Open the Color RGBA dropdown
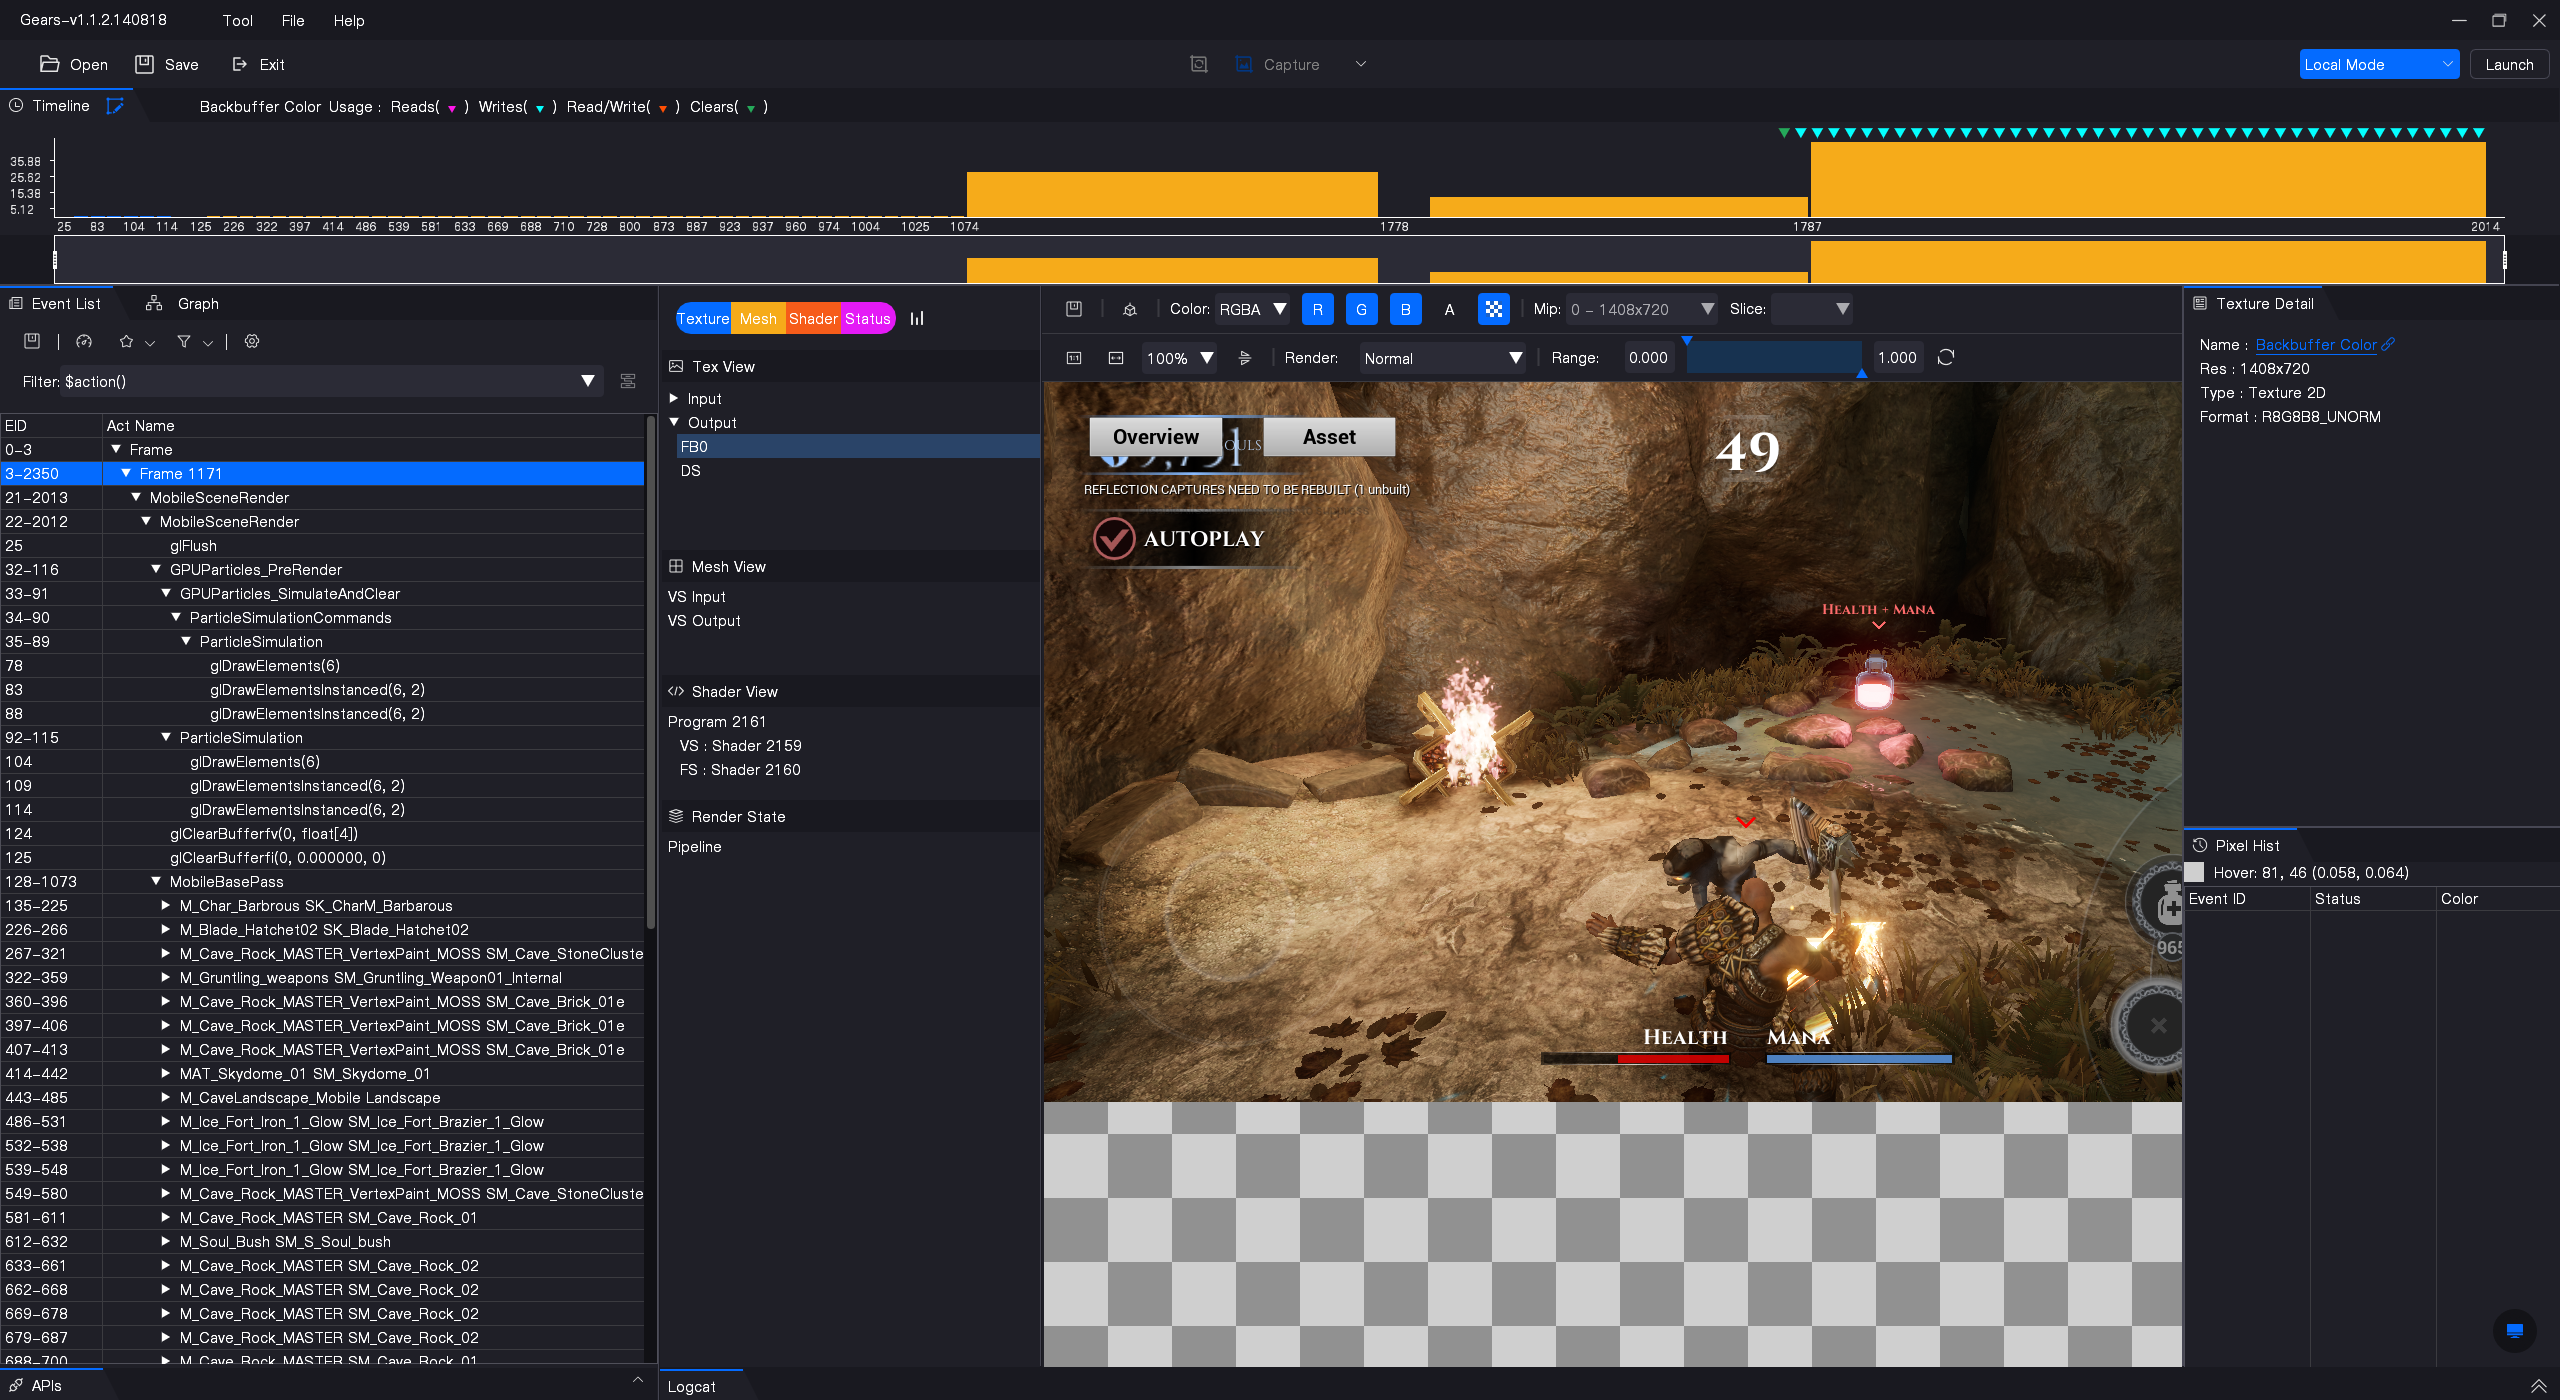The width and height of the screenshot is (2560, 1400). pos(1252,309)
